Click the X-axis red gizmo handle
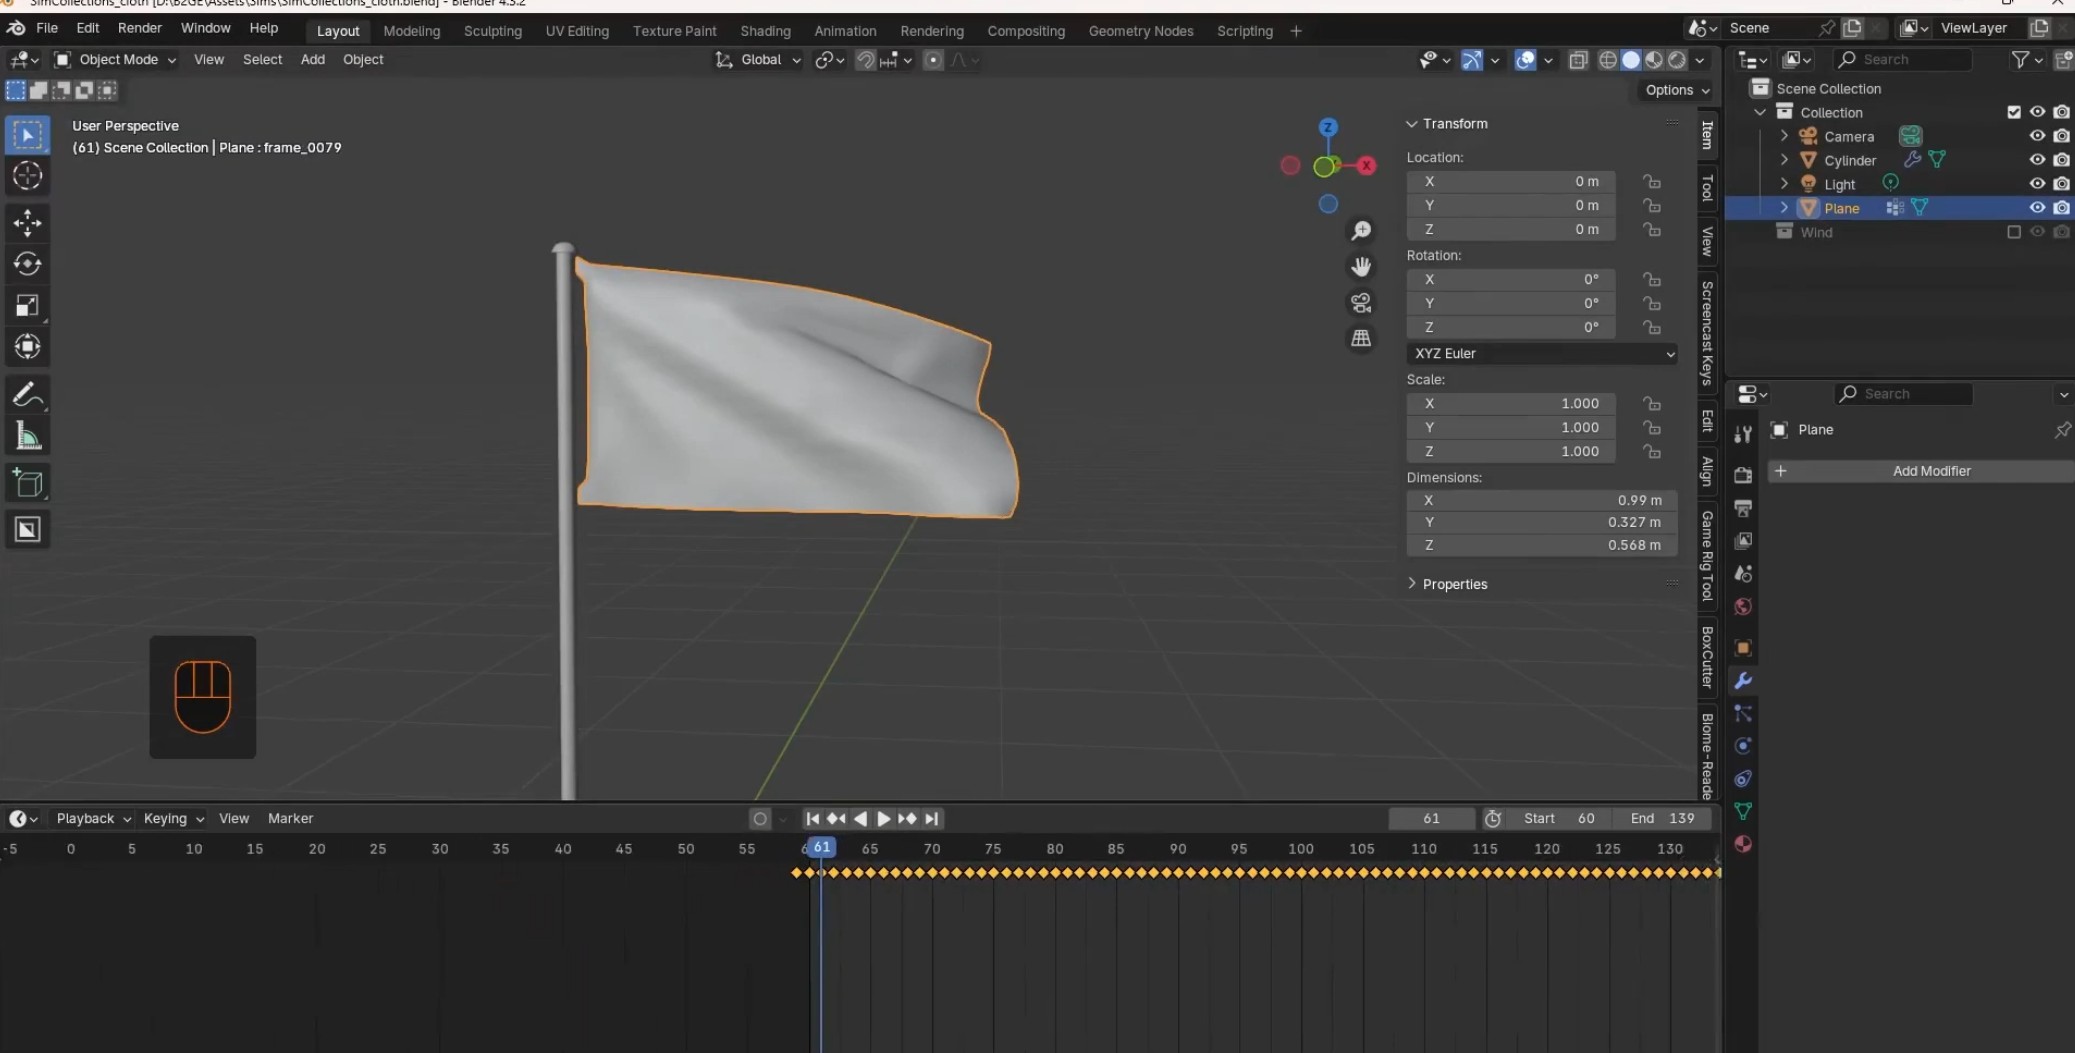This screenshot has width=2075, height=1053. point(1366,166)
